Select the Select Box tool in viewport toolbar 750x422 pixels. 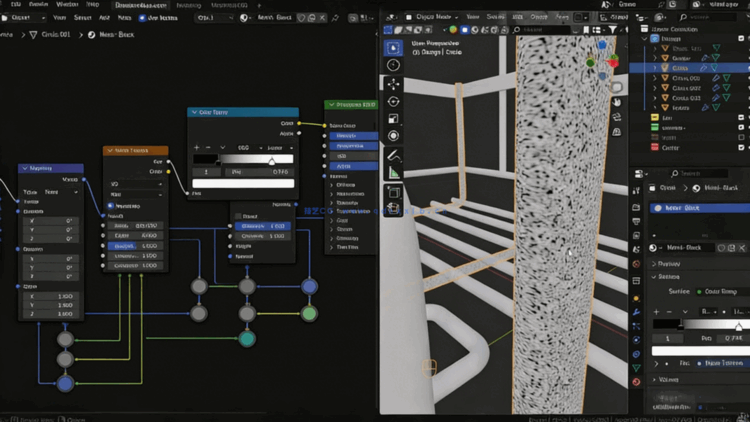[x=393, y=48]
